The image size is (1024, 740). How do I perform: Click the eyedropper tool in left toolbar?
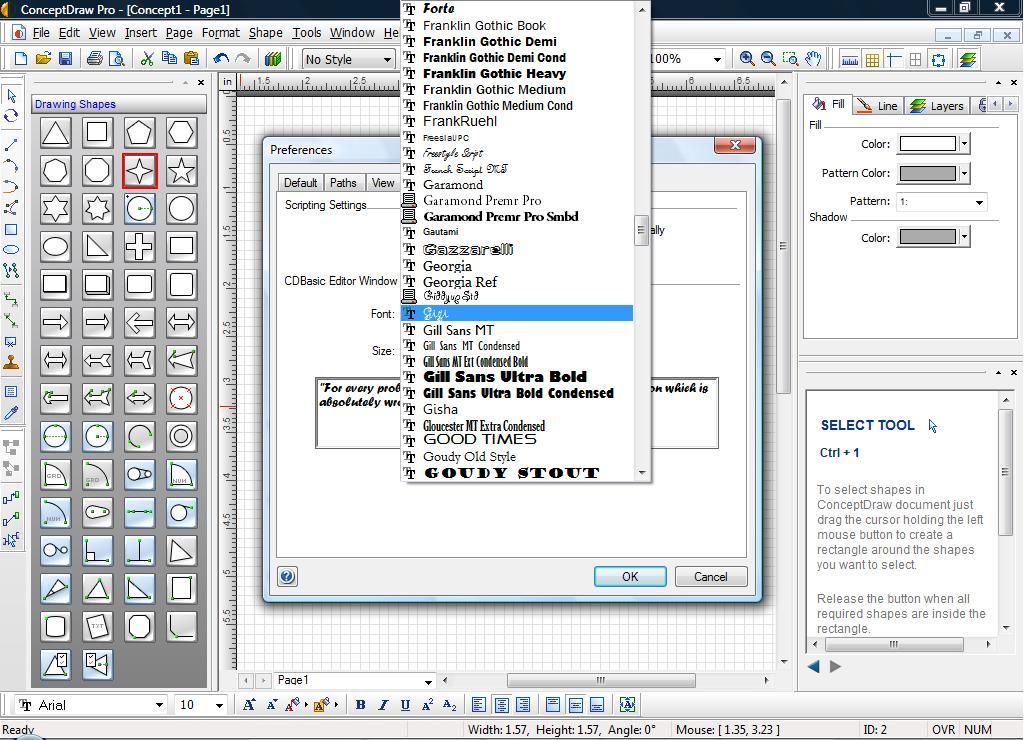[x=11, y=413]
